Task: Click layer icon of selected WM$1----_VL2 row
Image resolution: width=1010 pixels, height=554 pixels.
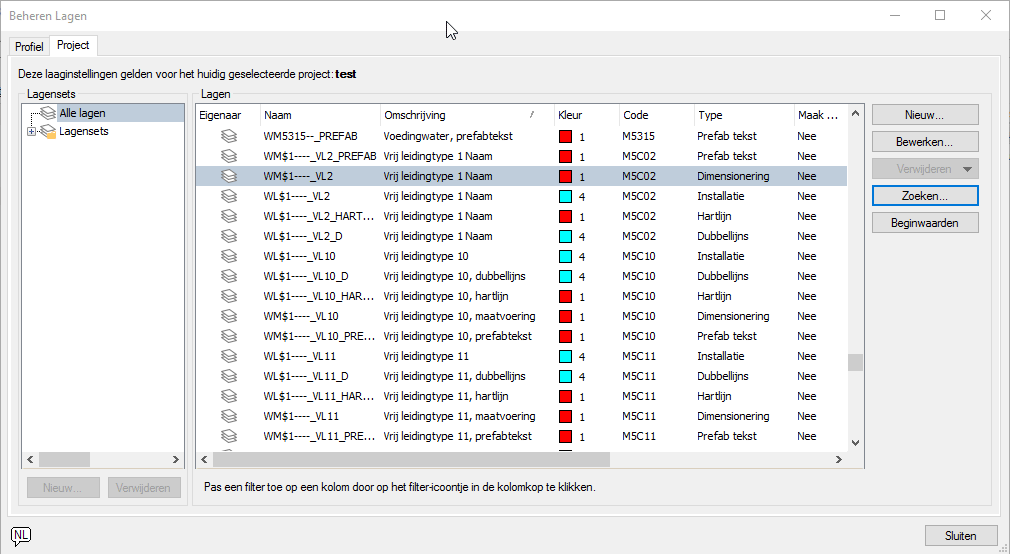Action: (229, 176)
